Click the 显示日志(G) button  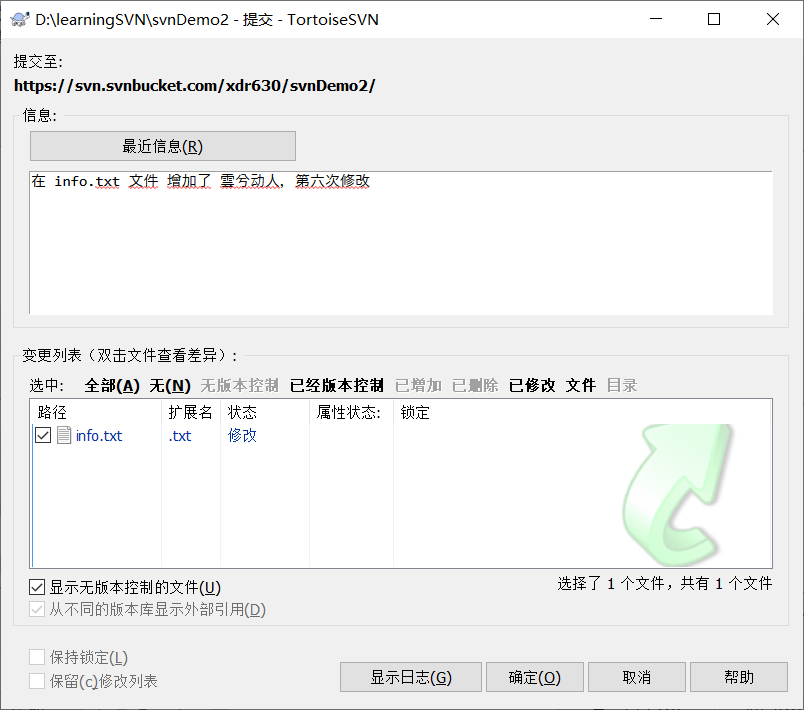pyautogui.click(x=410, y=677)
